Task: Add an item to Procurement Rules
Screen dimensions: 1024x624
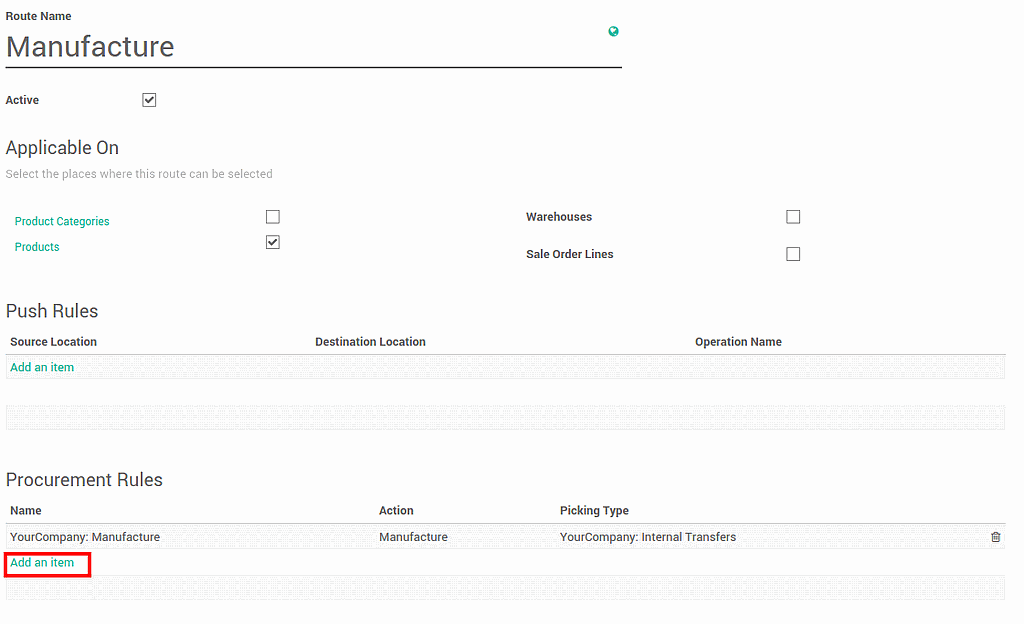Action: point(42,563)
